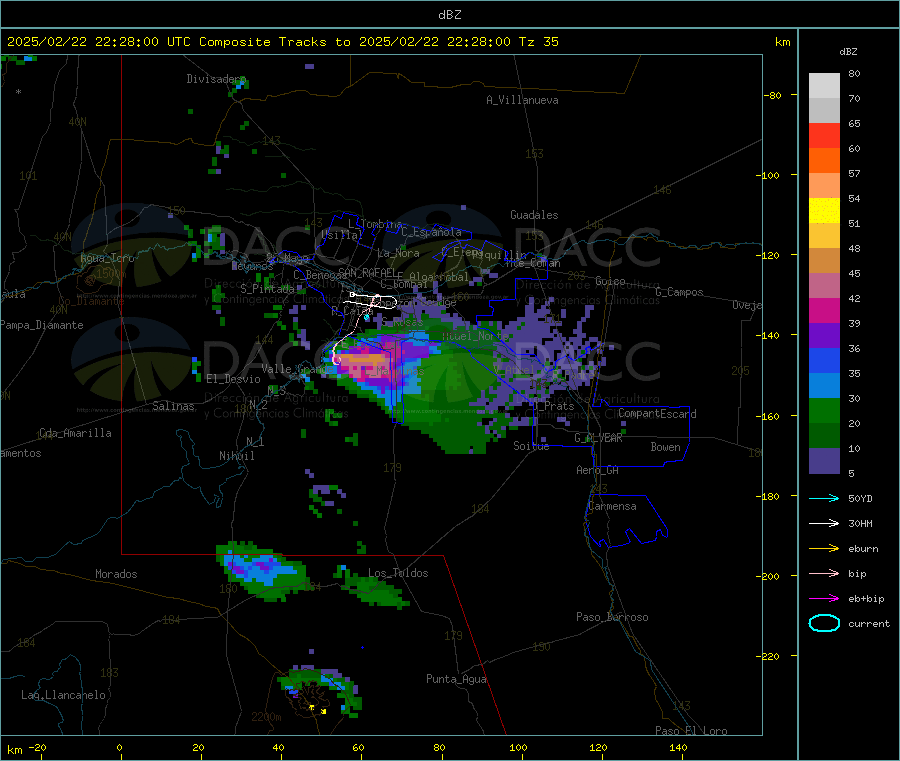This screenshot has width=900, height=761.
Task: Click the 'G_Campos' map label
Action: (680, 292)
